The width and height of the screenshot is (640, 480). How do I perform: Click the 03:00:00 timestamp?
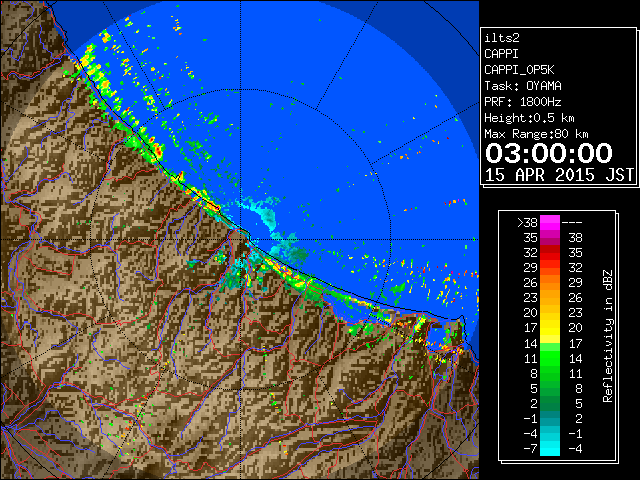[549, 153]
